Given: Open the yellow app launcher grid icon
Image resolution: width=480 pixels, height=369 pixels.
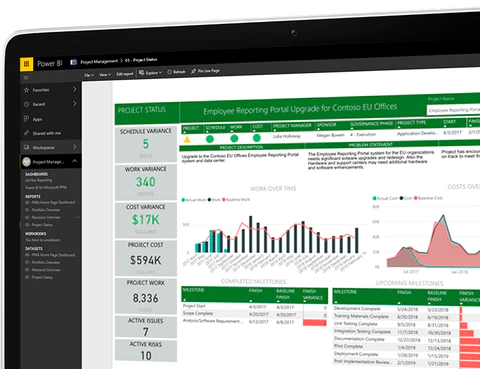Looking at the screenshot, I should [x=27, y=64].
